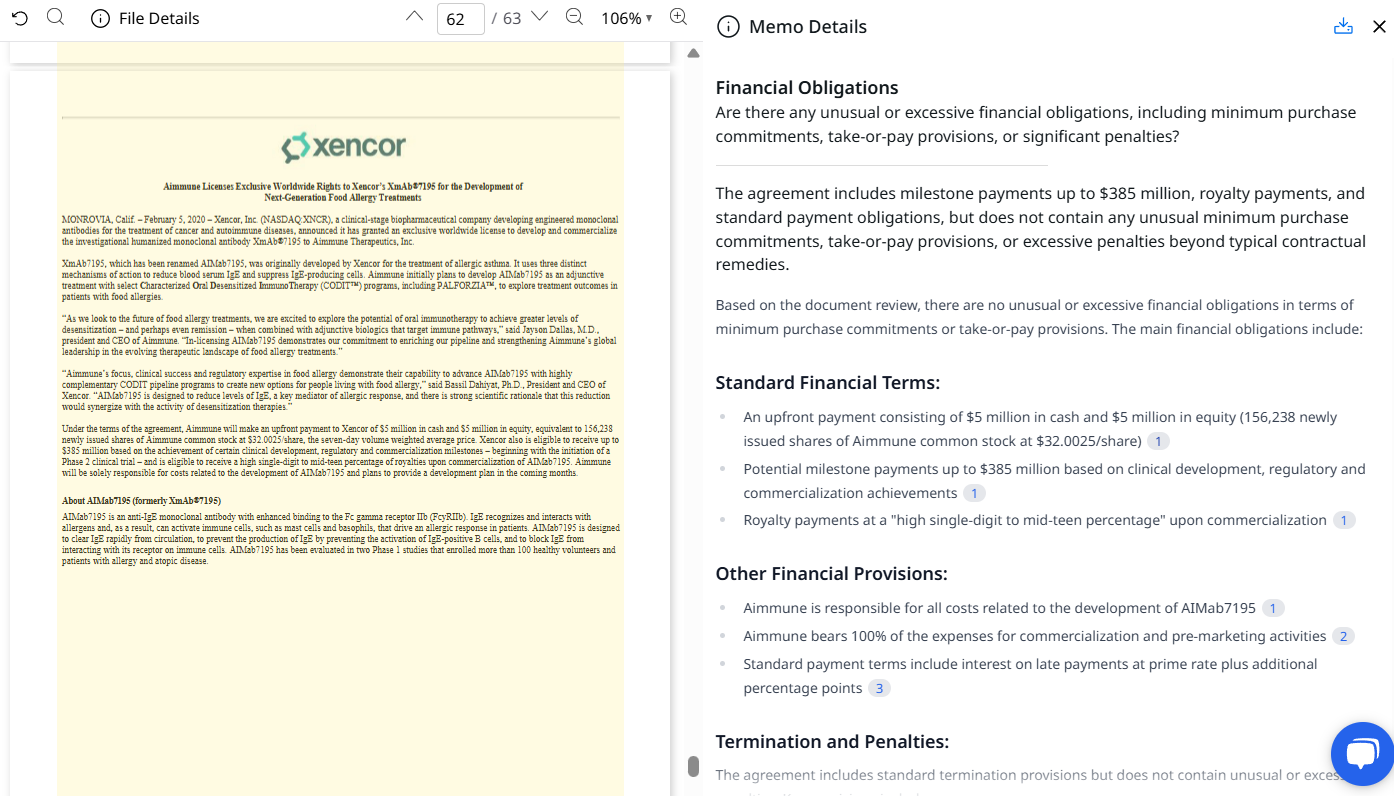The width and height of the screenshot is (1394, 796).
Task: Open citation 1 after royalty payments item
Action: point(1344,520)
